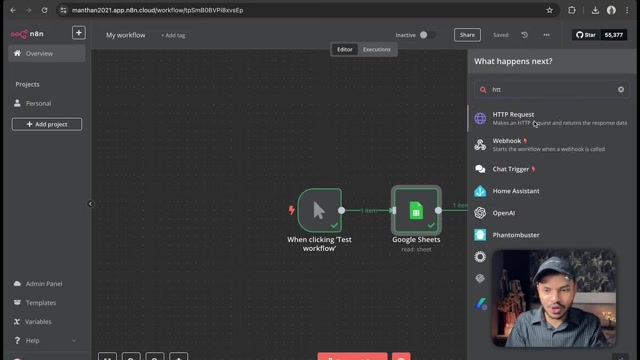640x360 pixels.
Task: Rename My workflow title
Action: click(x=126, y=35)
